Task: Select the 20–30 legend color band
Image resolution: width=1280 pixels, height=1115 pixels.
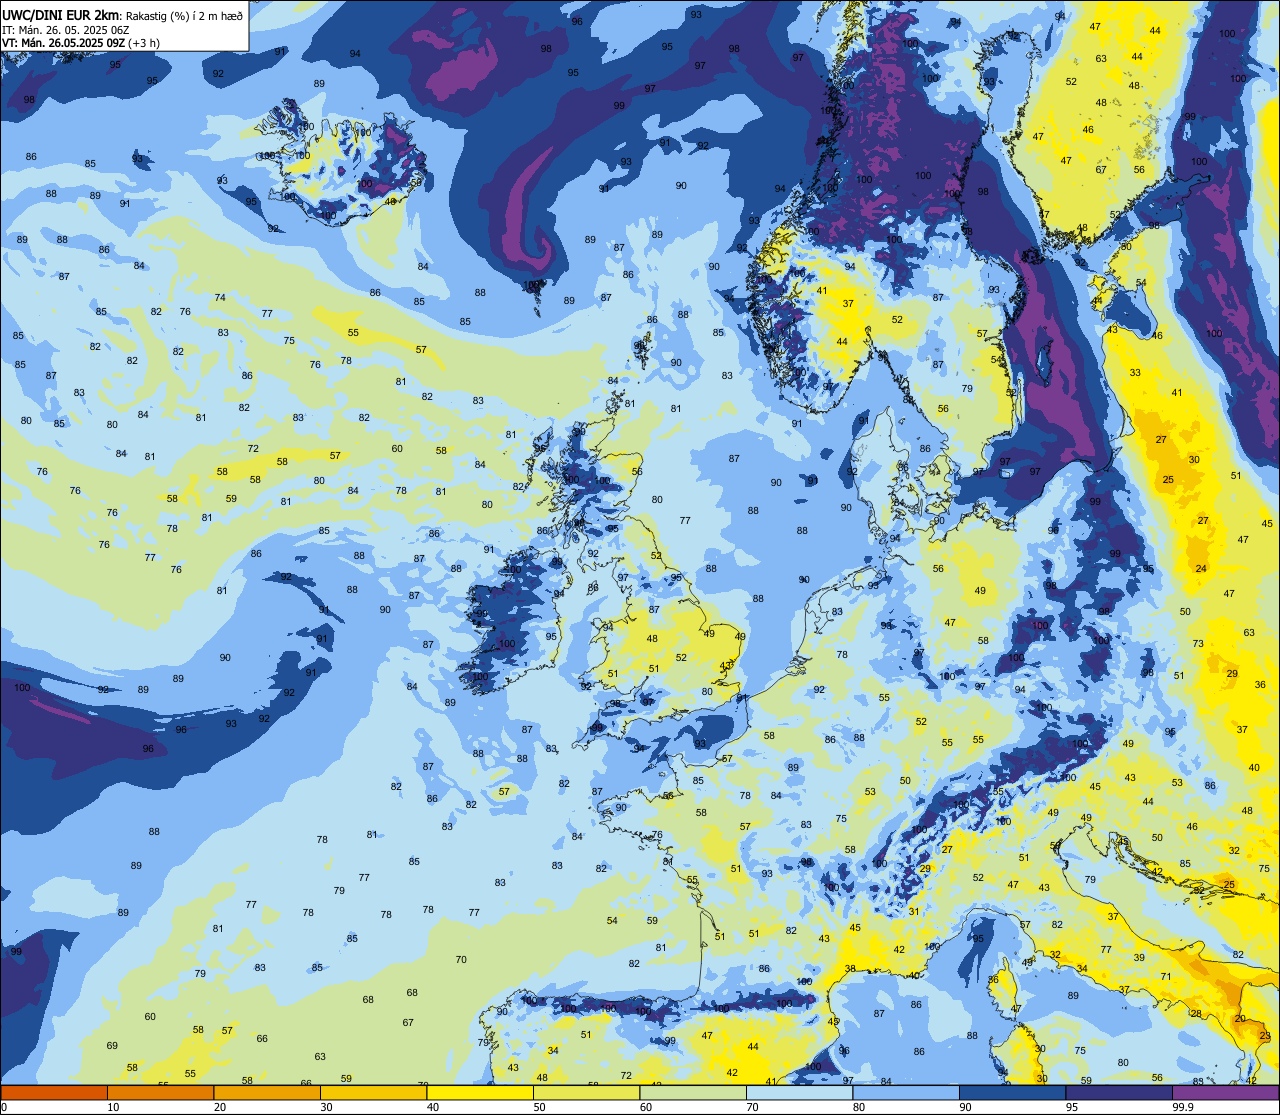Action: (x=267, y=1093)
